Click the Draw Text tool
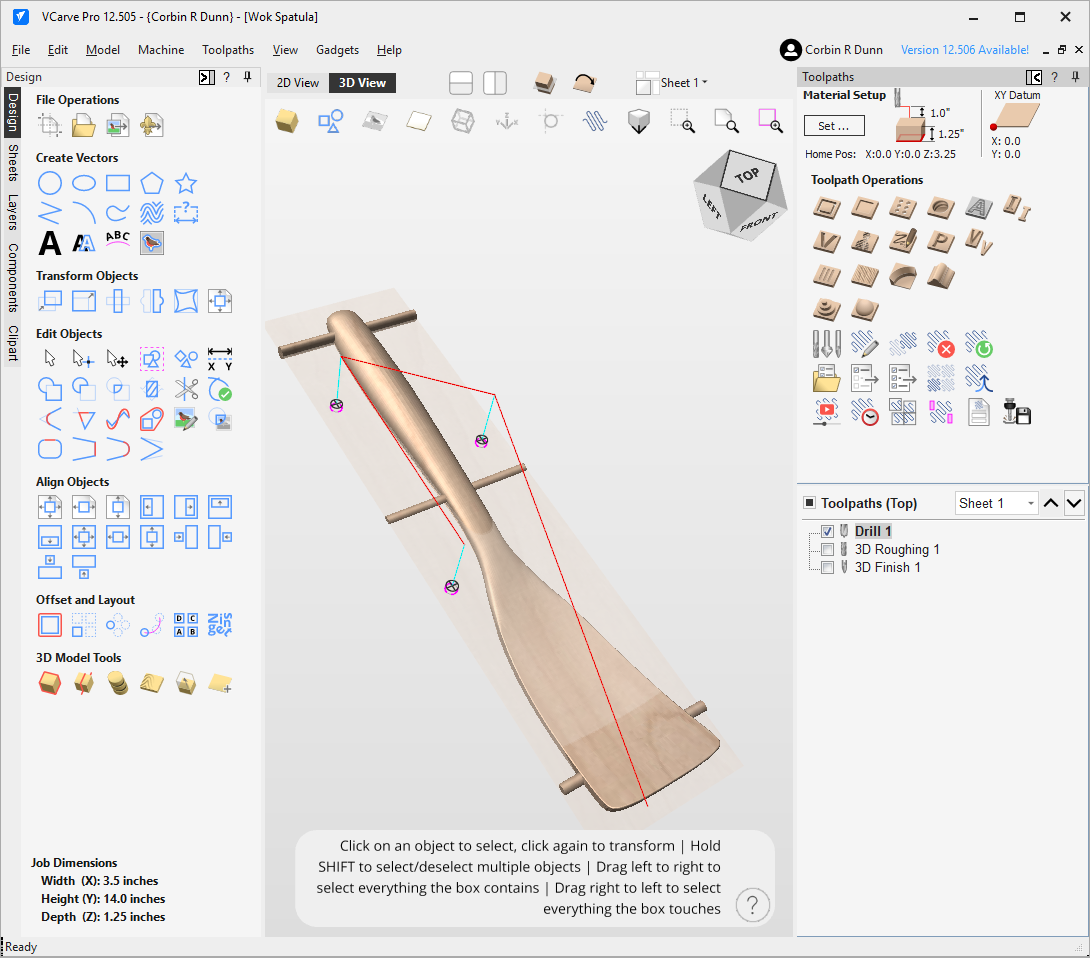Image resolution: width=1090 pixels, height=958 pixels. click(50, 242)
